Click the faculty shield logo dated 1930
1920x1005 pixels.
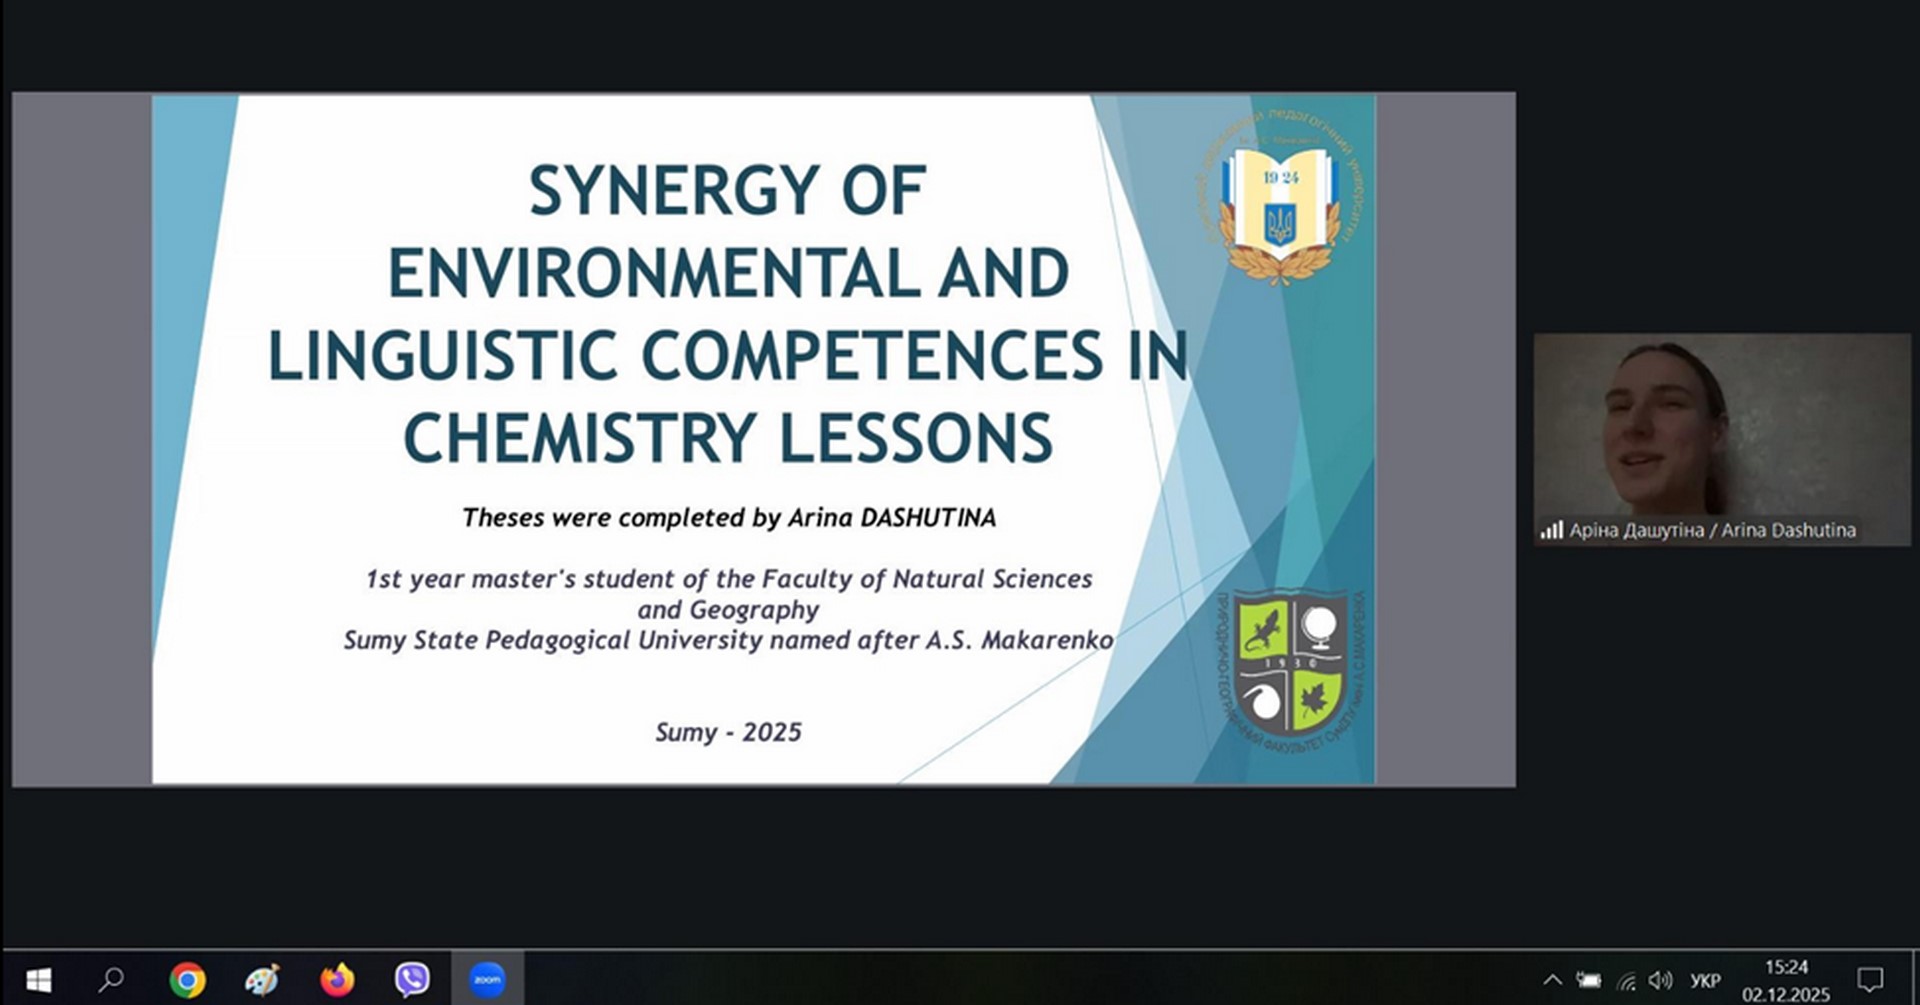pos(1290,668)
